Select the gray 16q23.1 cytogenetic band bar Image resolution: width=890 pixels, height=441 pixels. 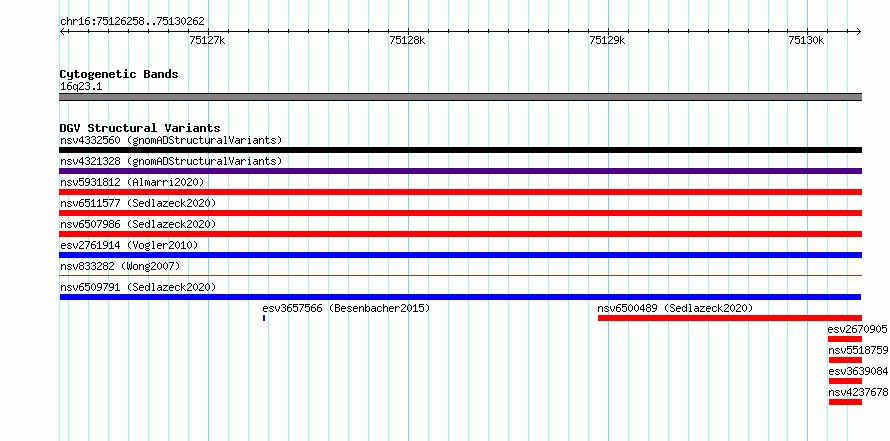460,96
